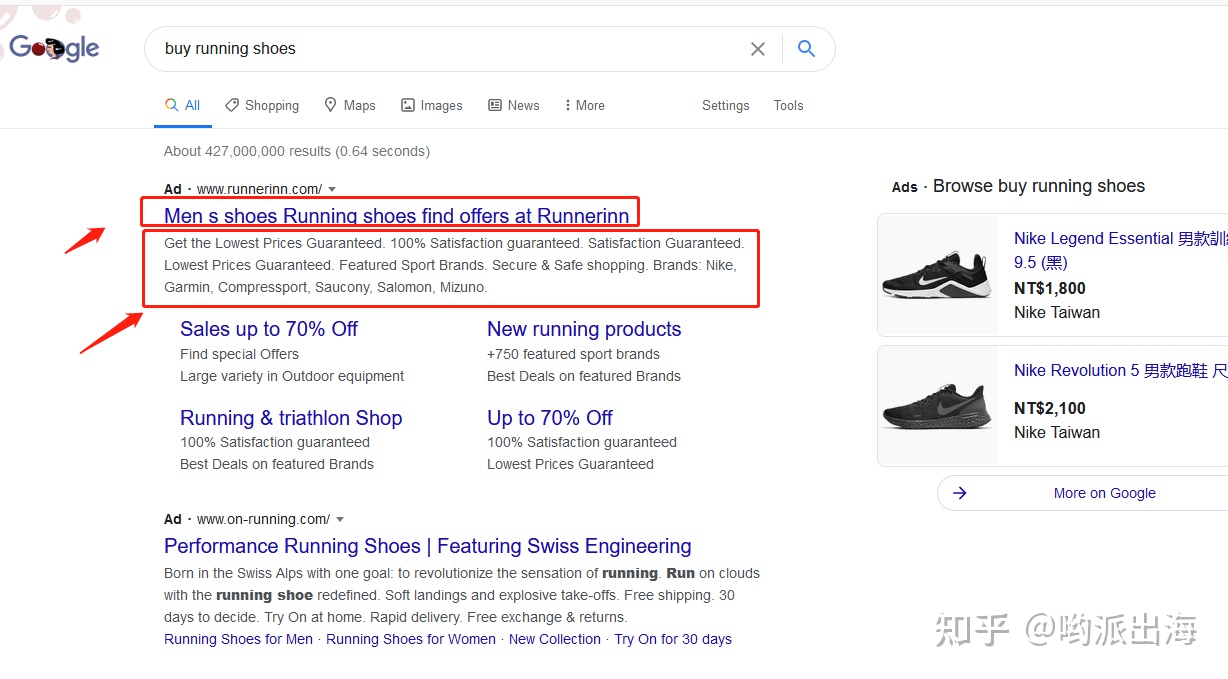Click the Nike Legend Essential shoe thumbnail

point(938,275)
